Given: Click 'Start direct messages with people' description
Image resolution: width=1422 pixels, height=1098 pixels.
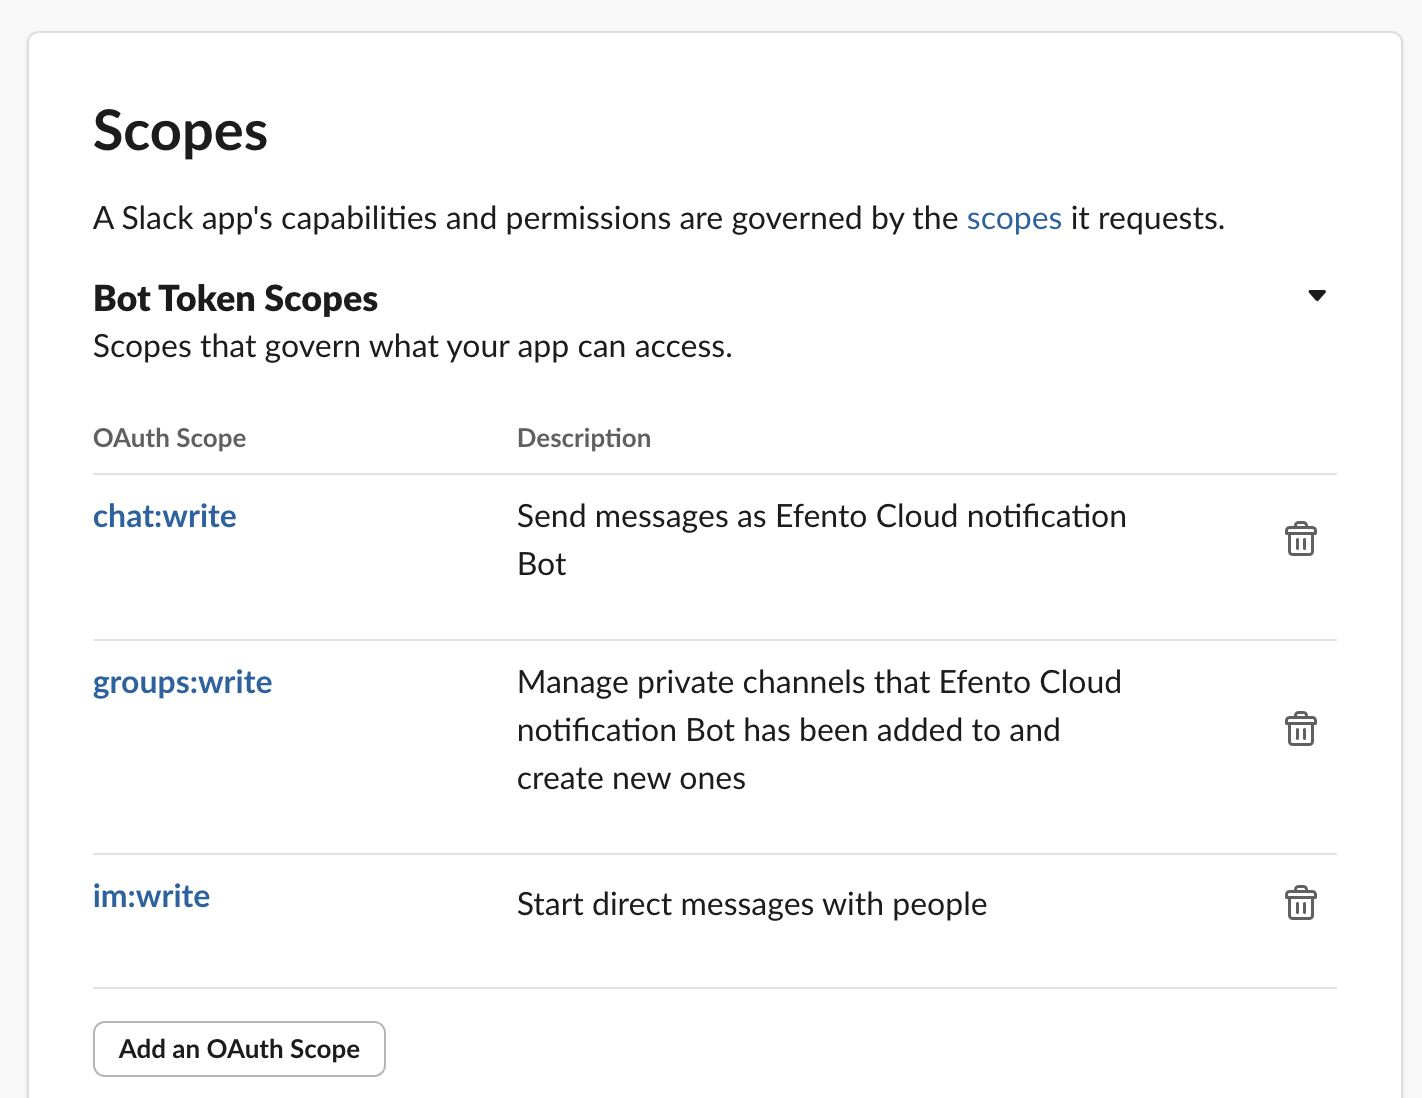Looking at the screenshot, I should tap(751, 904).
